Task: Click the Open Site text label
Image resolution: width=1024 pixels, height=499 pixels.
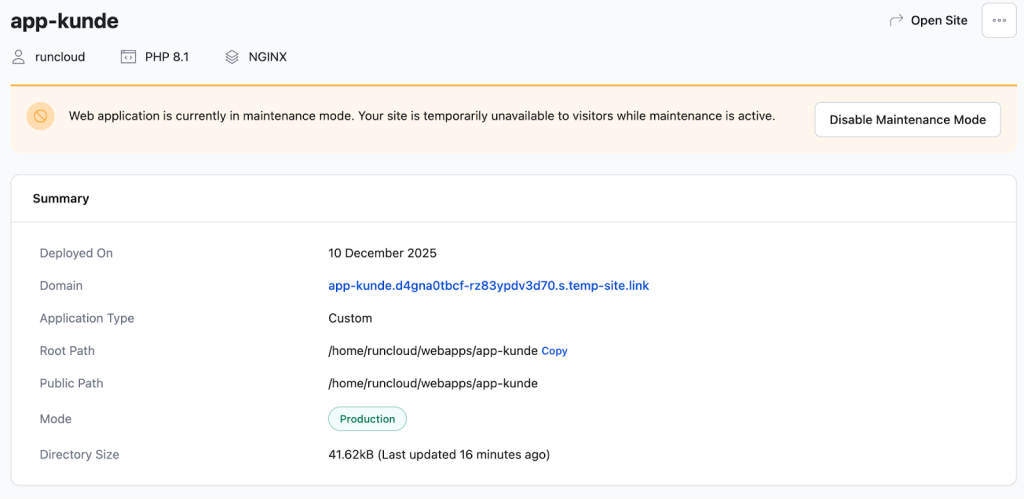Action: pyautogui.click(x=939, y=20)
